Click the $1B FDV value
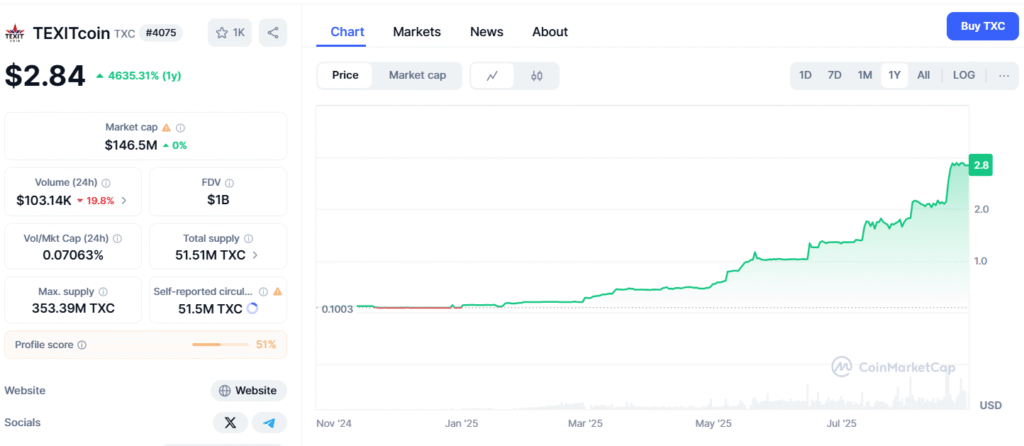The image size is (1024, 446). [218, 200]
